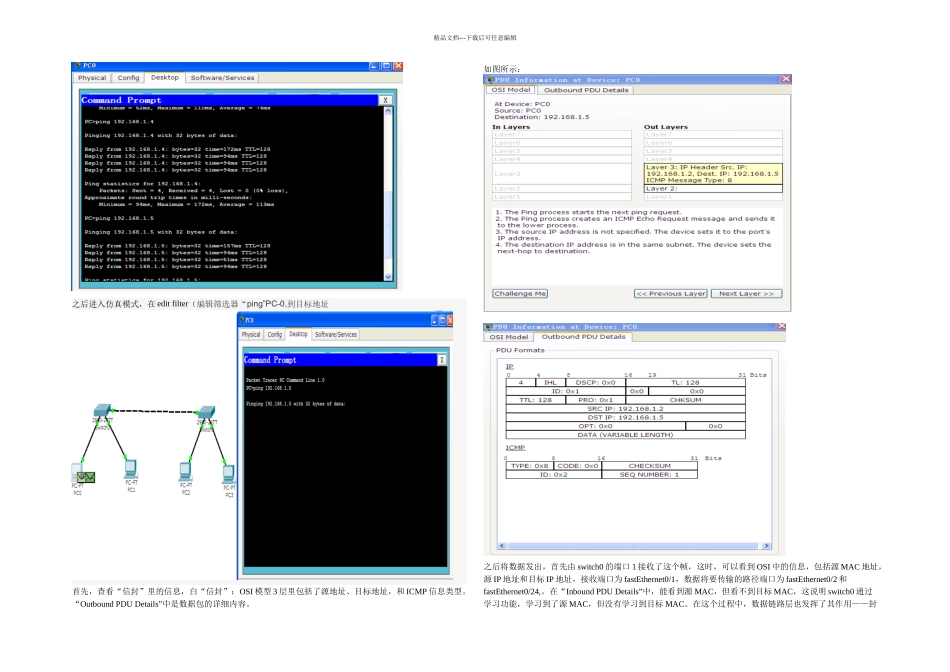Open the Software/Services tab in the PC0 window pinging 192.168.1.5 with no replies
Viewport: 950px width, 672px height.
pyautogui.click(x=336, y=334)
